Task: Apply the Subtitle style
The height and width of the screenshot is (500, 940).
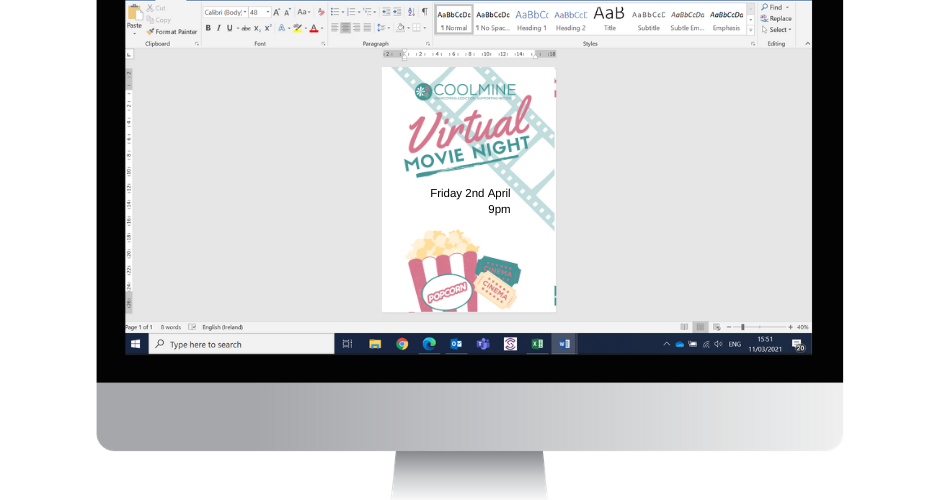Action: (649, 19)
